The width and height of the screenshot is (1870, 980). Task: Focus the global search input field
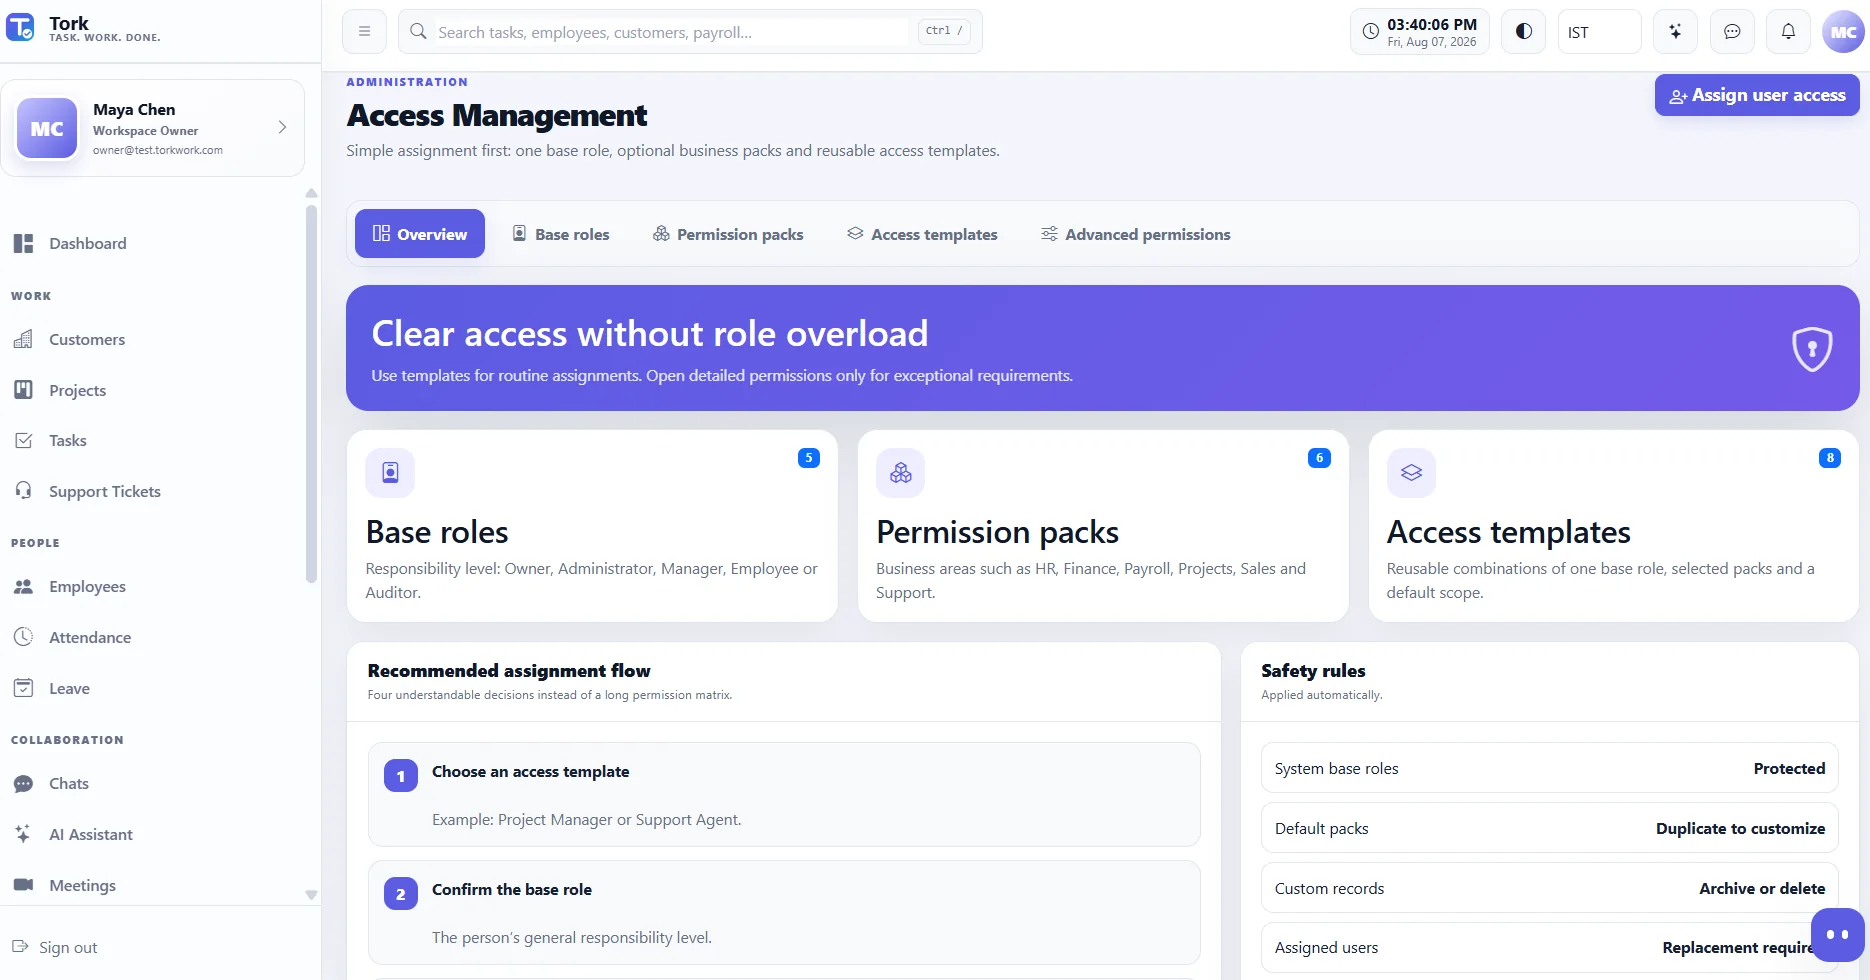point(672,32)
